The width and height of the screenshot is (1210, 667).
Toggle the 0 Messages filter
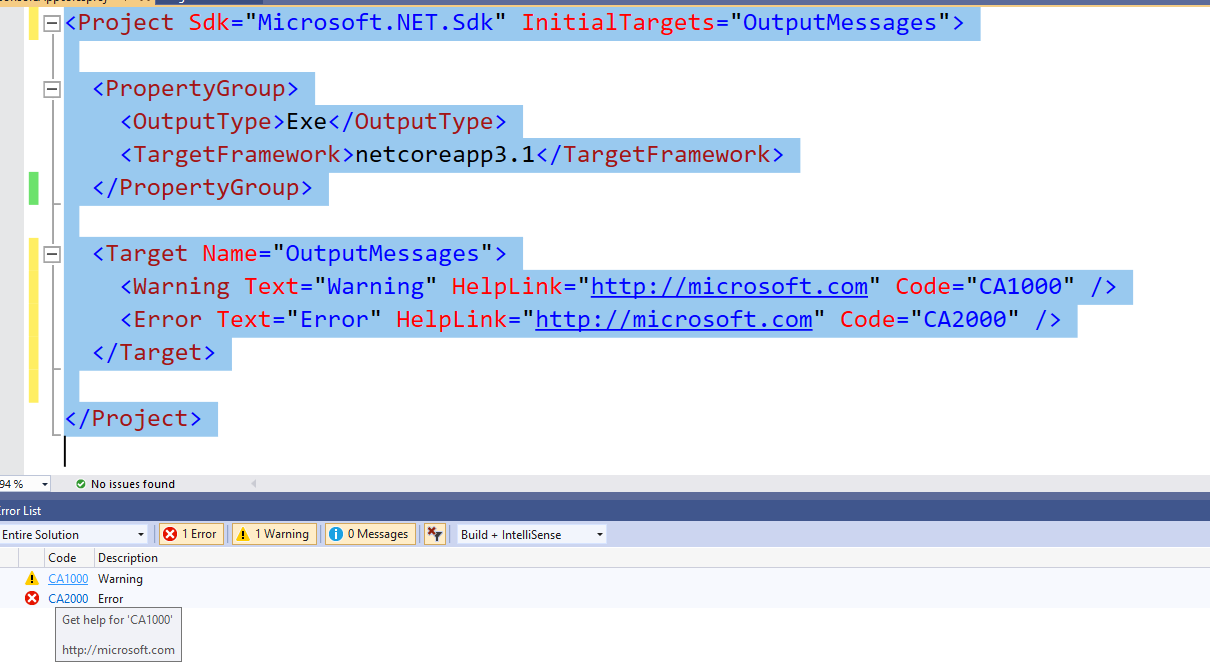pos(369,533)
